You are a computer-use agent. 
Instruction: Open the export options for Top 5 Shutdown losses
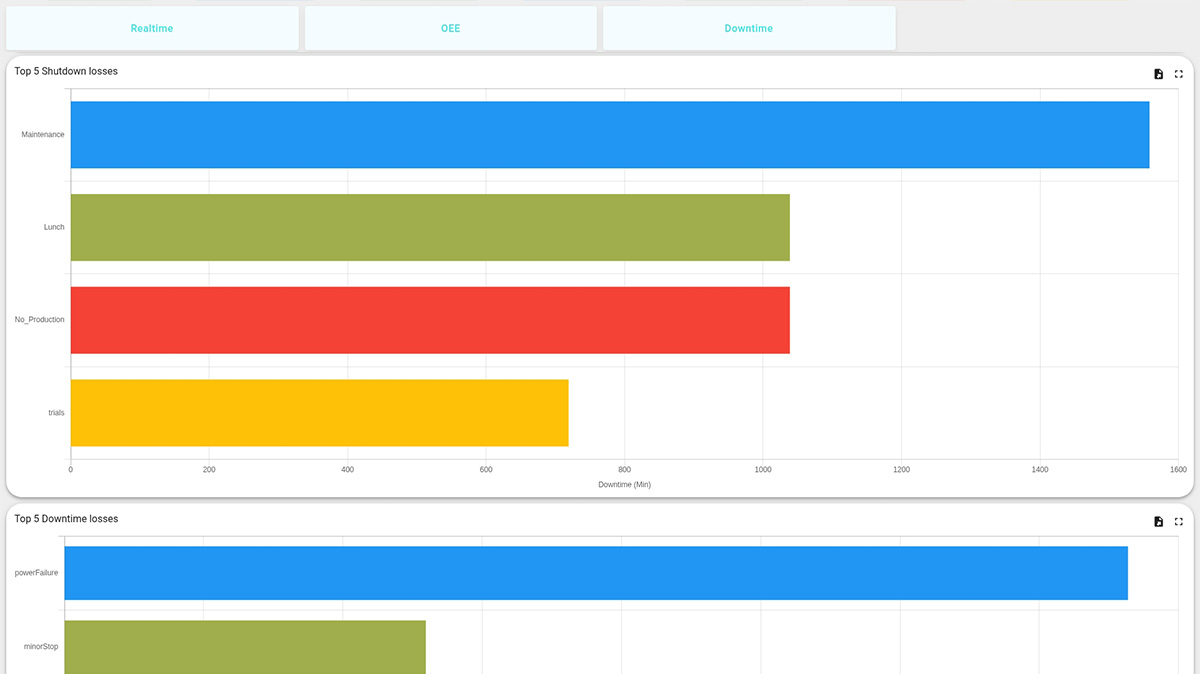coord(1158,73)
